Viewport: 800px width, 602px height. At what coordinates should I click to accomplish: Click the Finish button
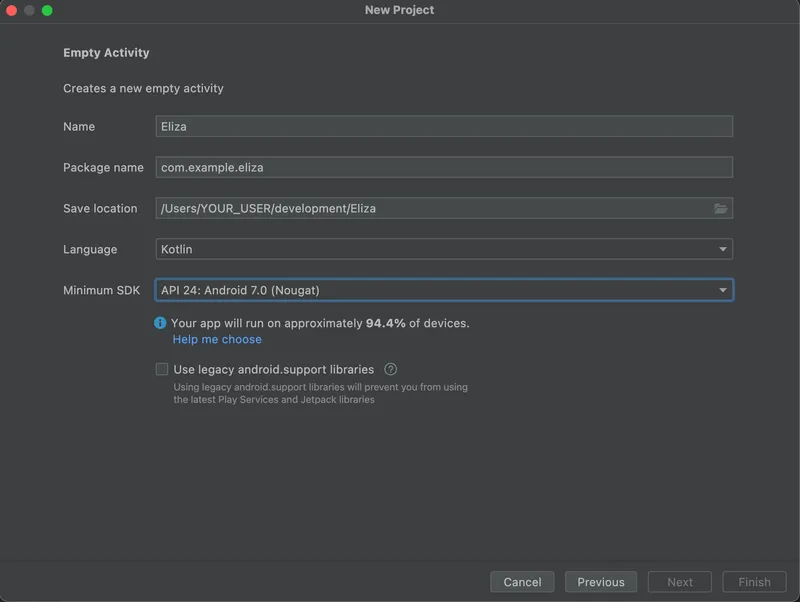pyautogui.click(x=754, y=582)
